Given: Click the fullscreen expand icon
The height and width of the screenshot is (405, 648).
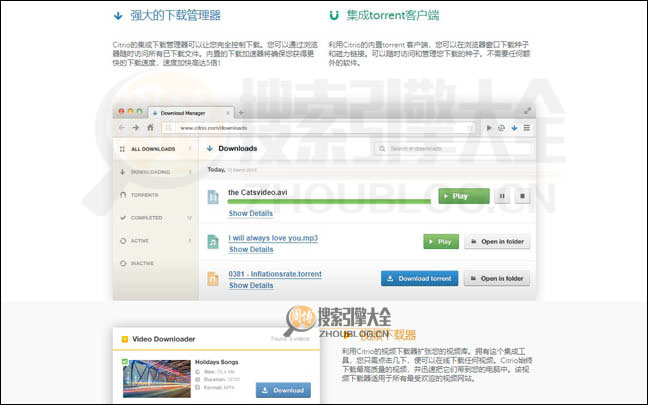Looking at the screenshot, I should [528, 111].
